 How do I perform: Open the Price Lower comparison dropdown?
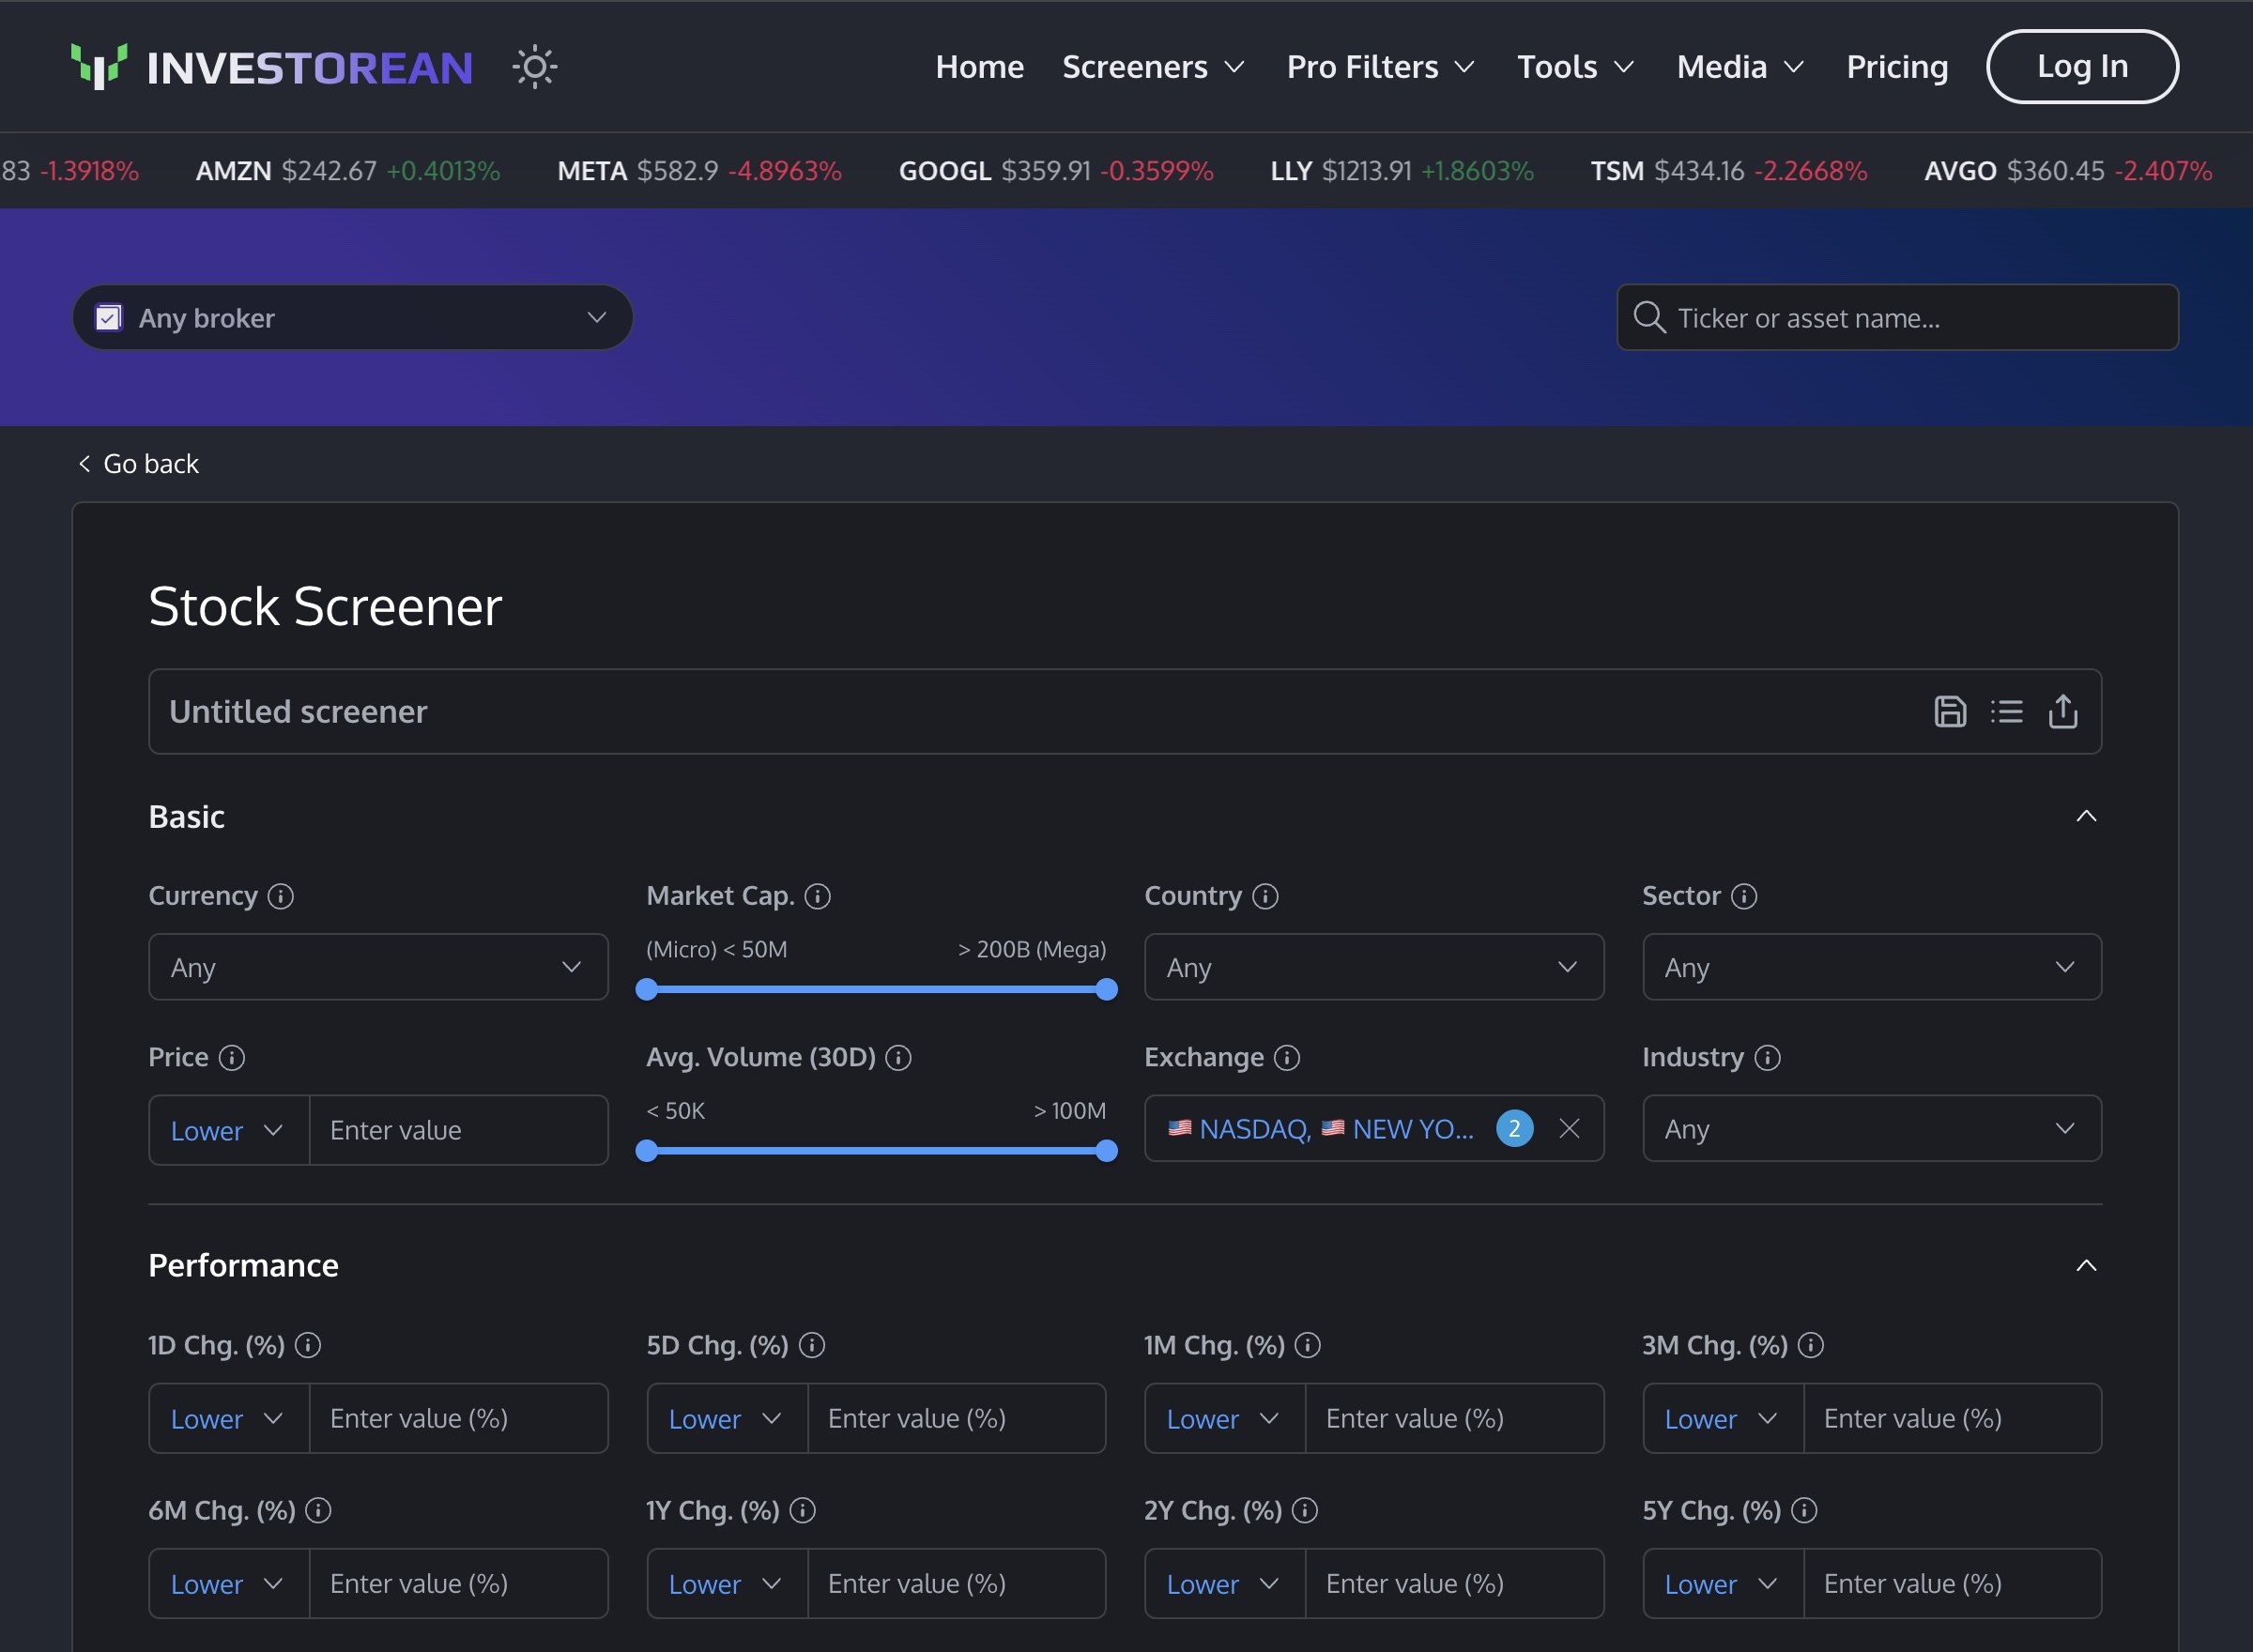pos(229,1130)
